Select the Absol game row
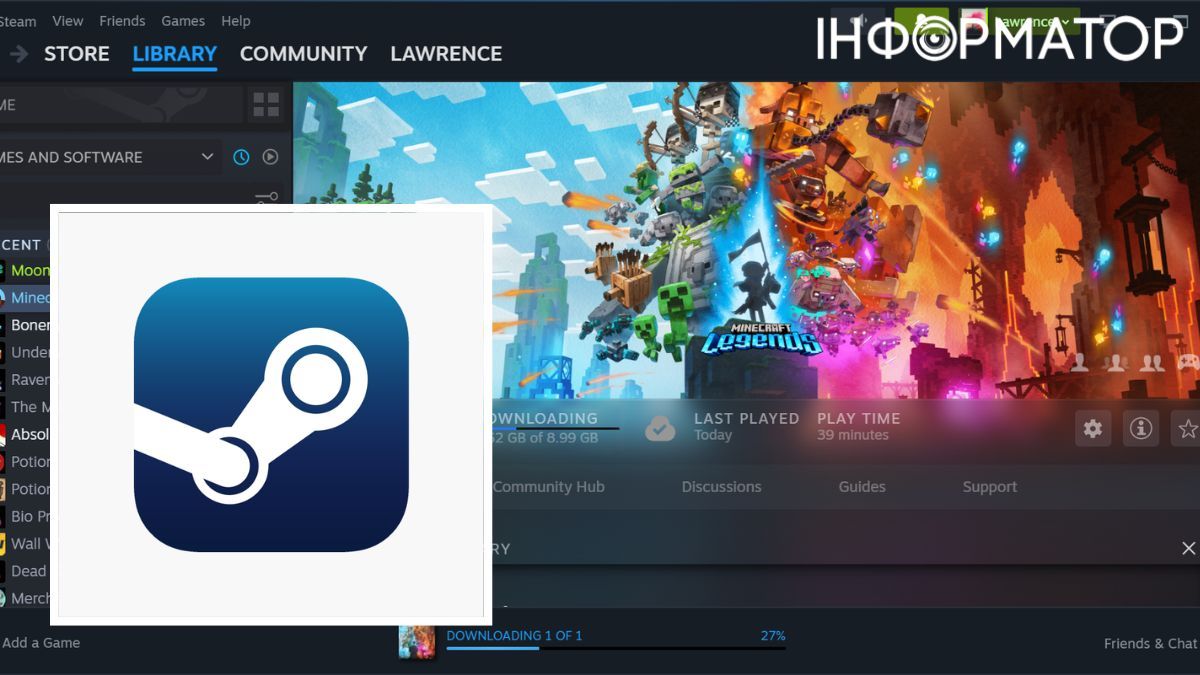Screen dimensions: 1200x675 click(x=26, y=434)
